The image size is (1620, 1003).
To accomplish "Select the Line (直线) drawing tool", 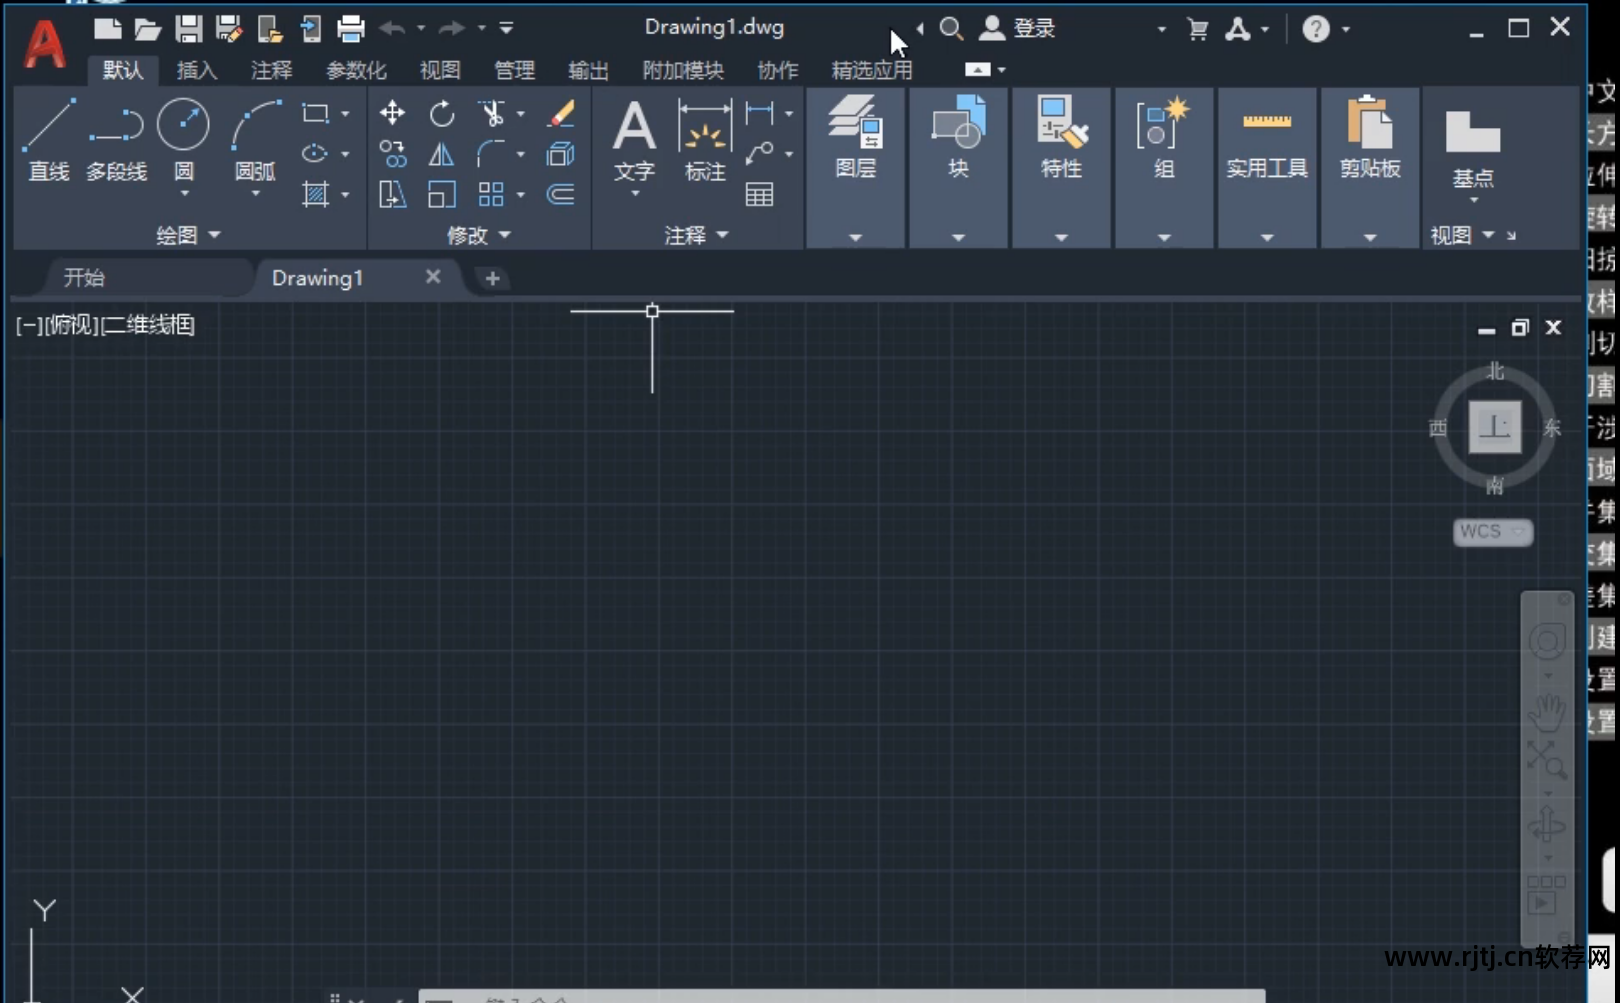I will coord(48,140).
